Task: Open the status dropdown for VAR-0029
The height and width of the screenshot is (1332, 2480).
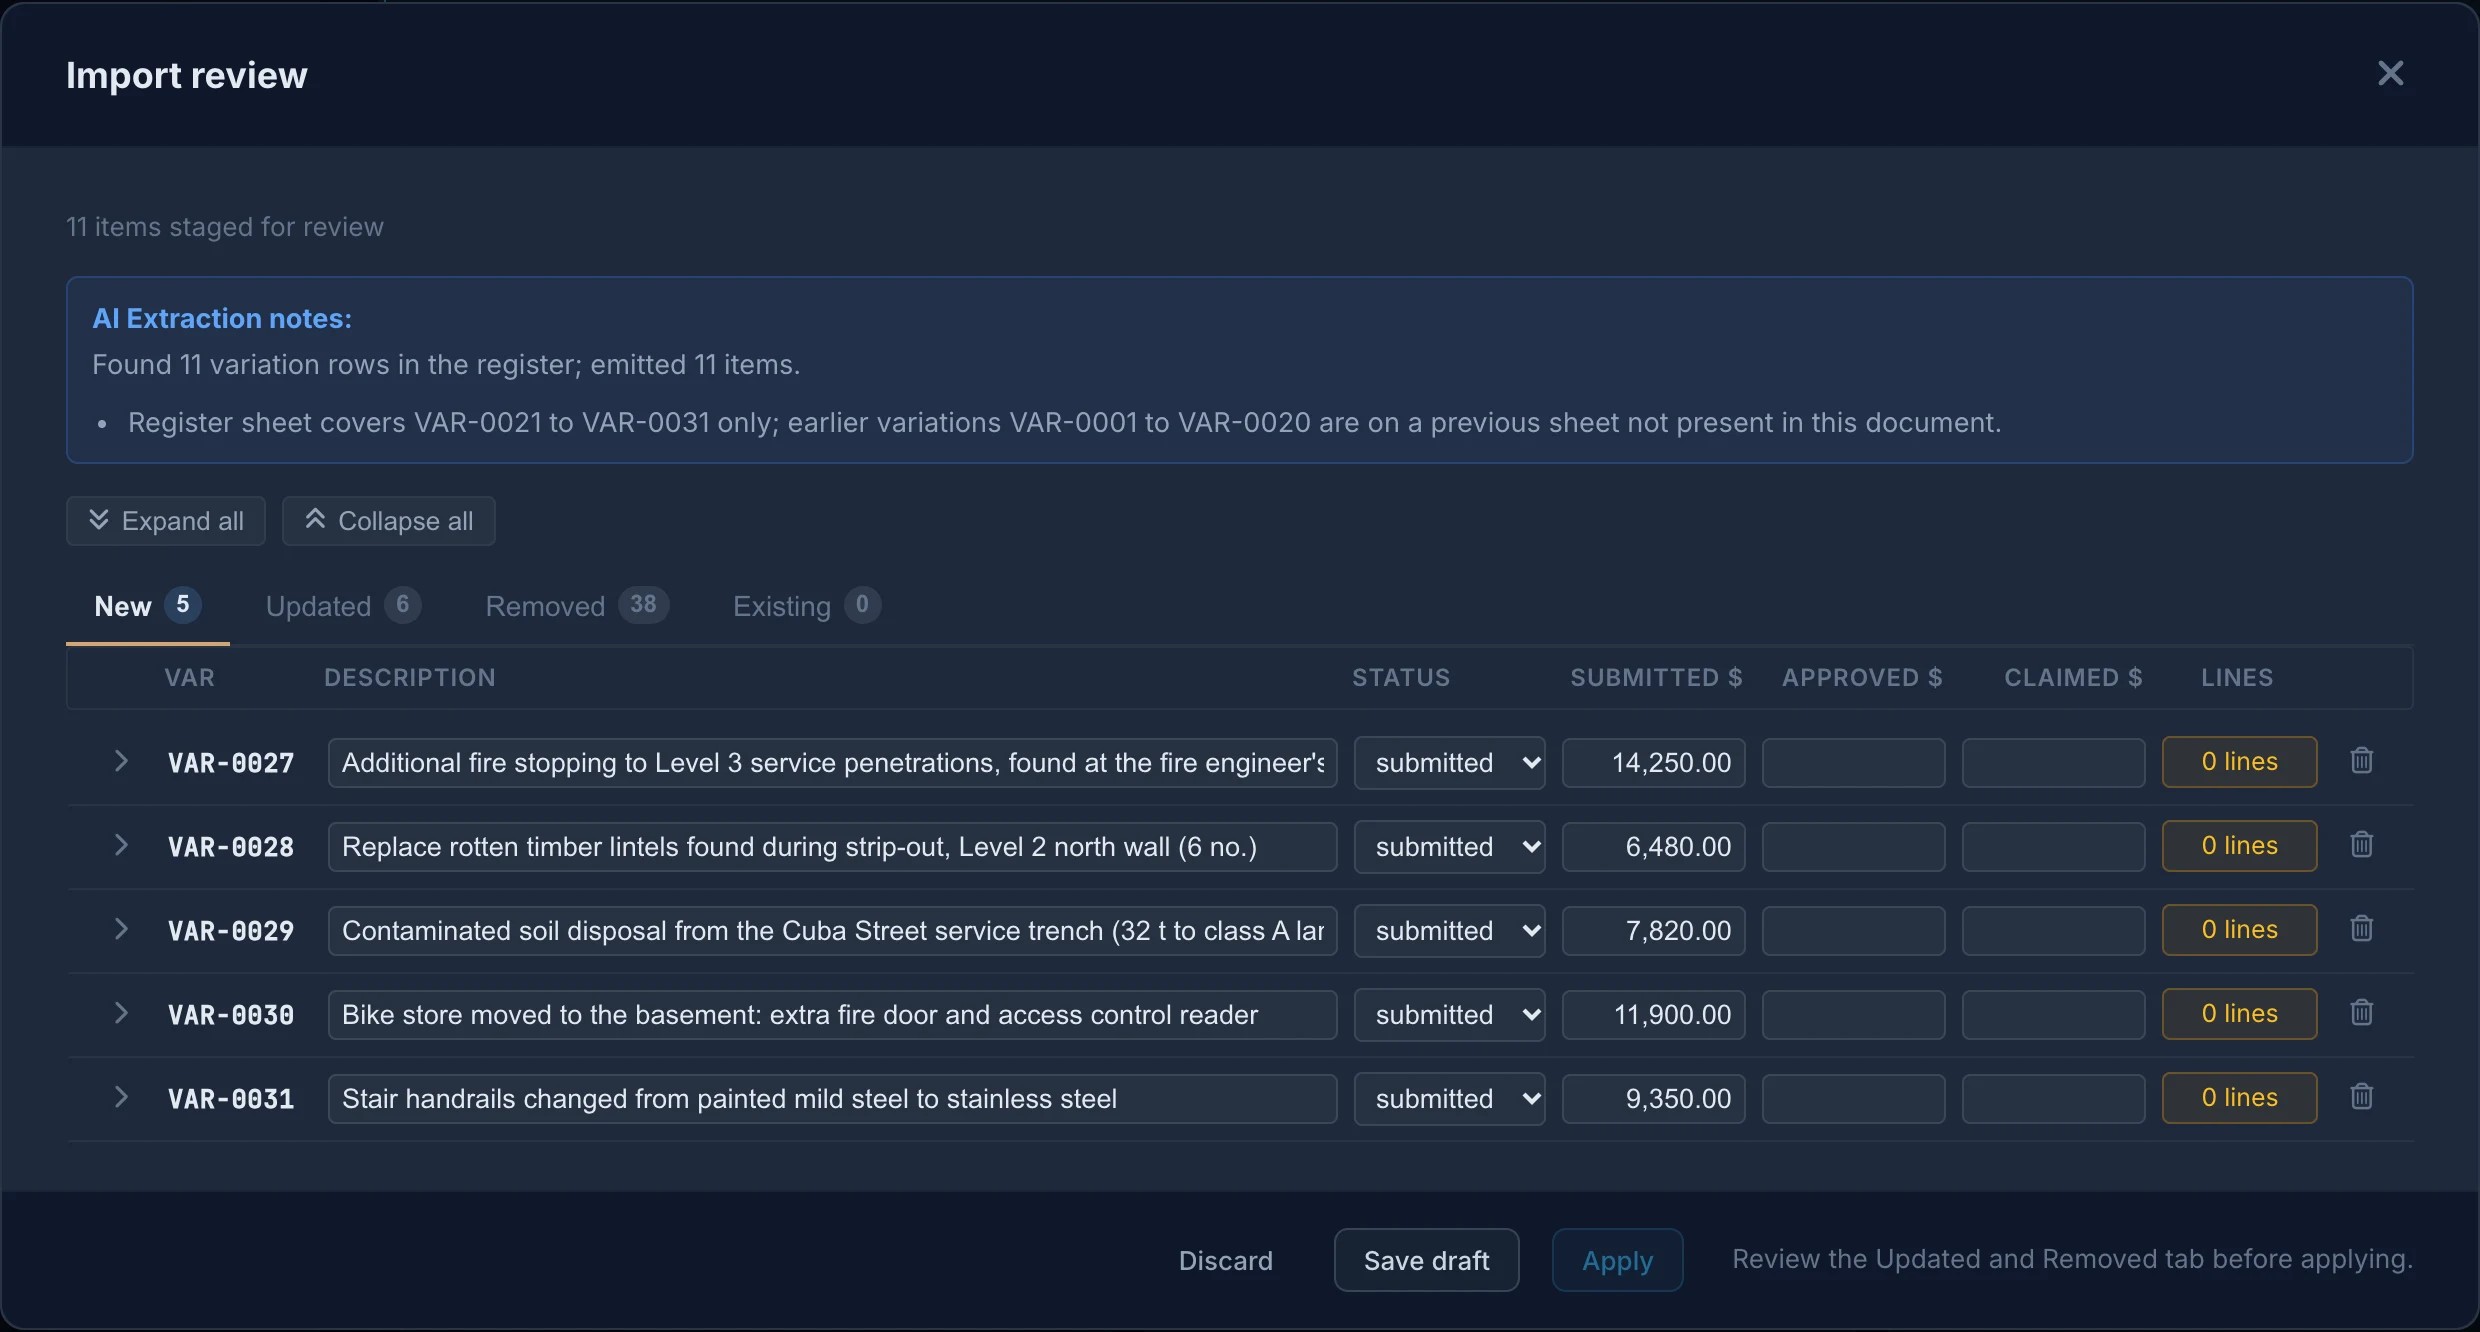Action: 1449,931
